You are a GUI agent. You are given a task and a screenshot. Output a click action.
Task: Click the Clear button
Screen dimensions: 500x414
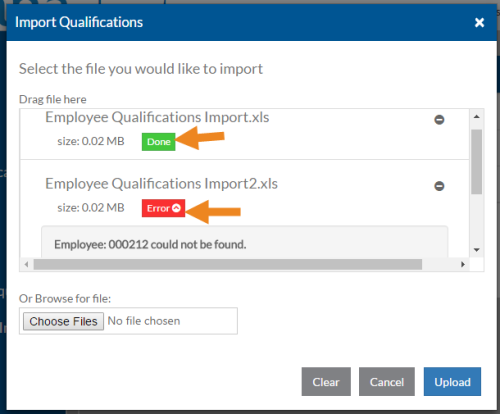tap(326, 382)
